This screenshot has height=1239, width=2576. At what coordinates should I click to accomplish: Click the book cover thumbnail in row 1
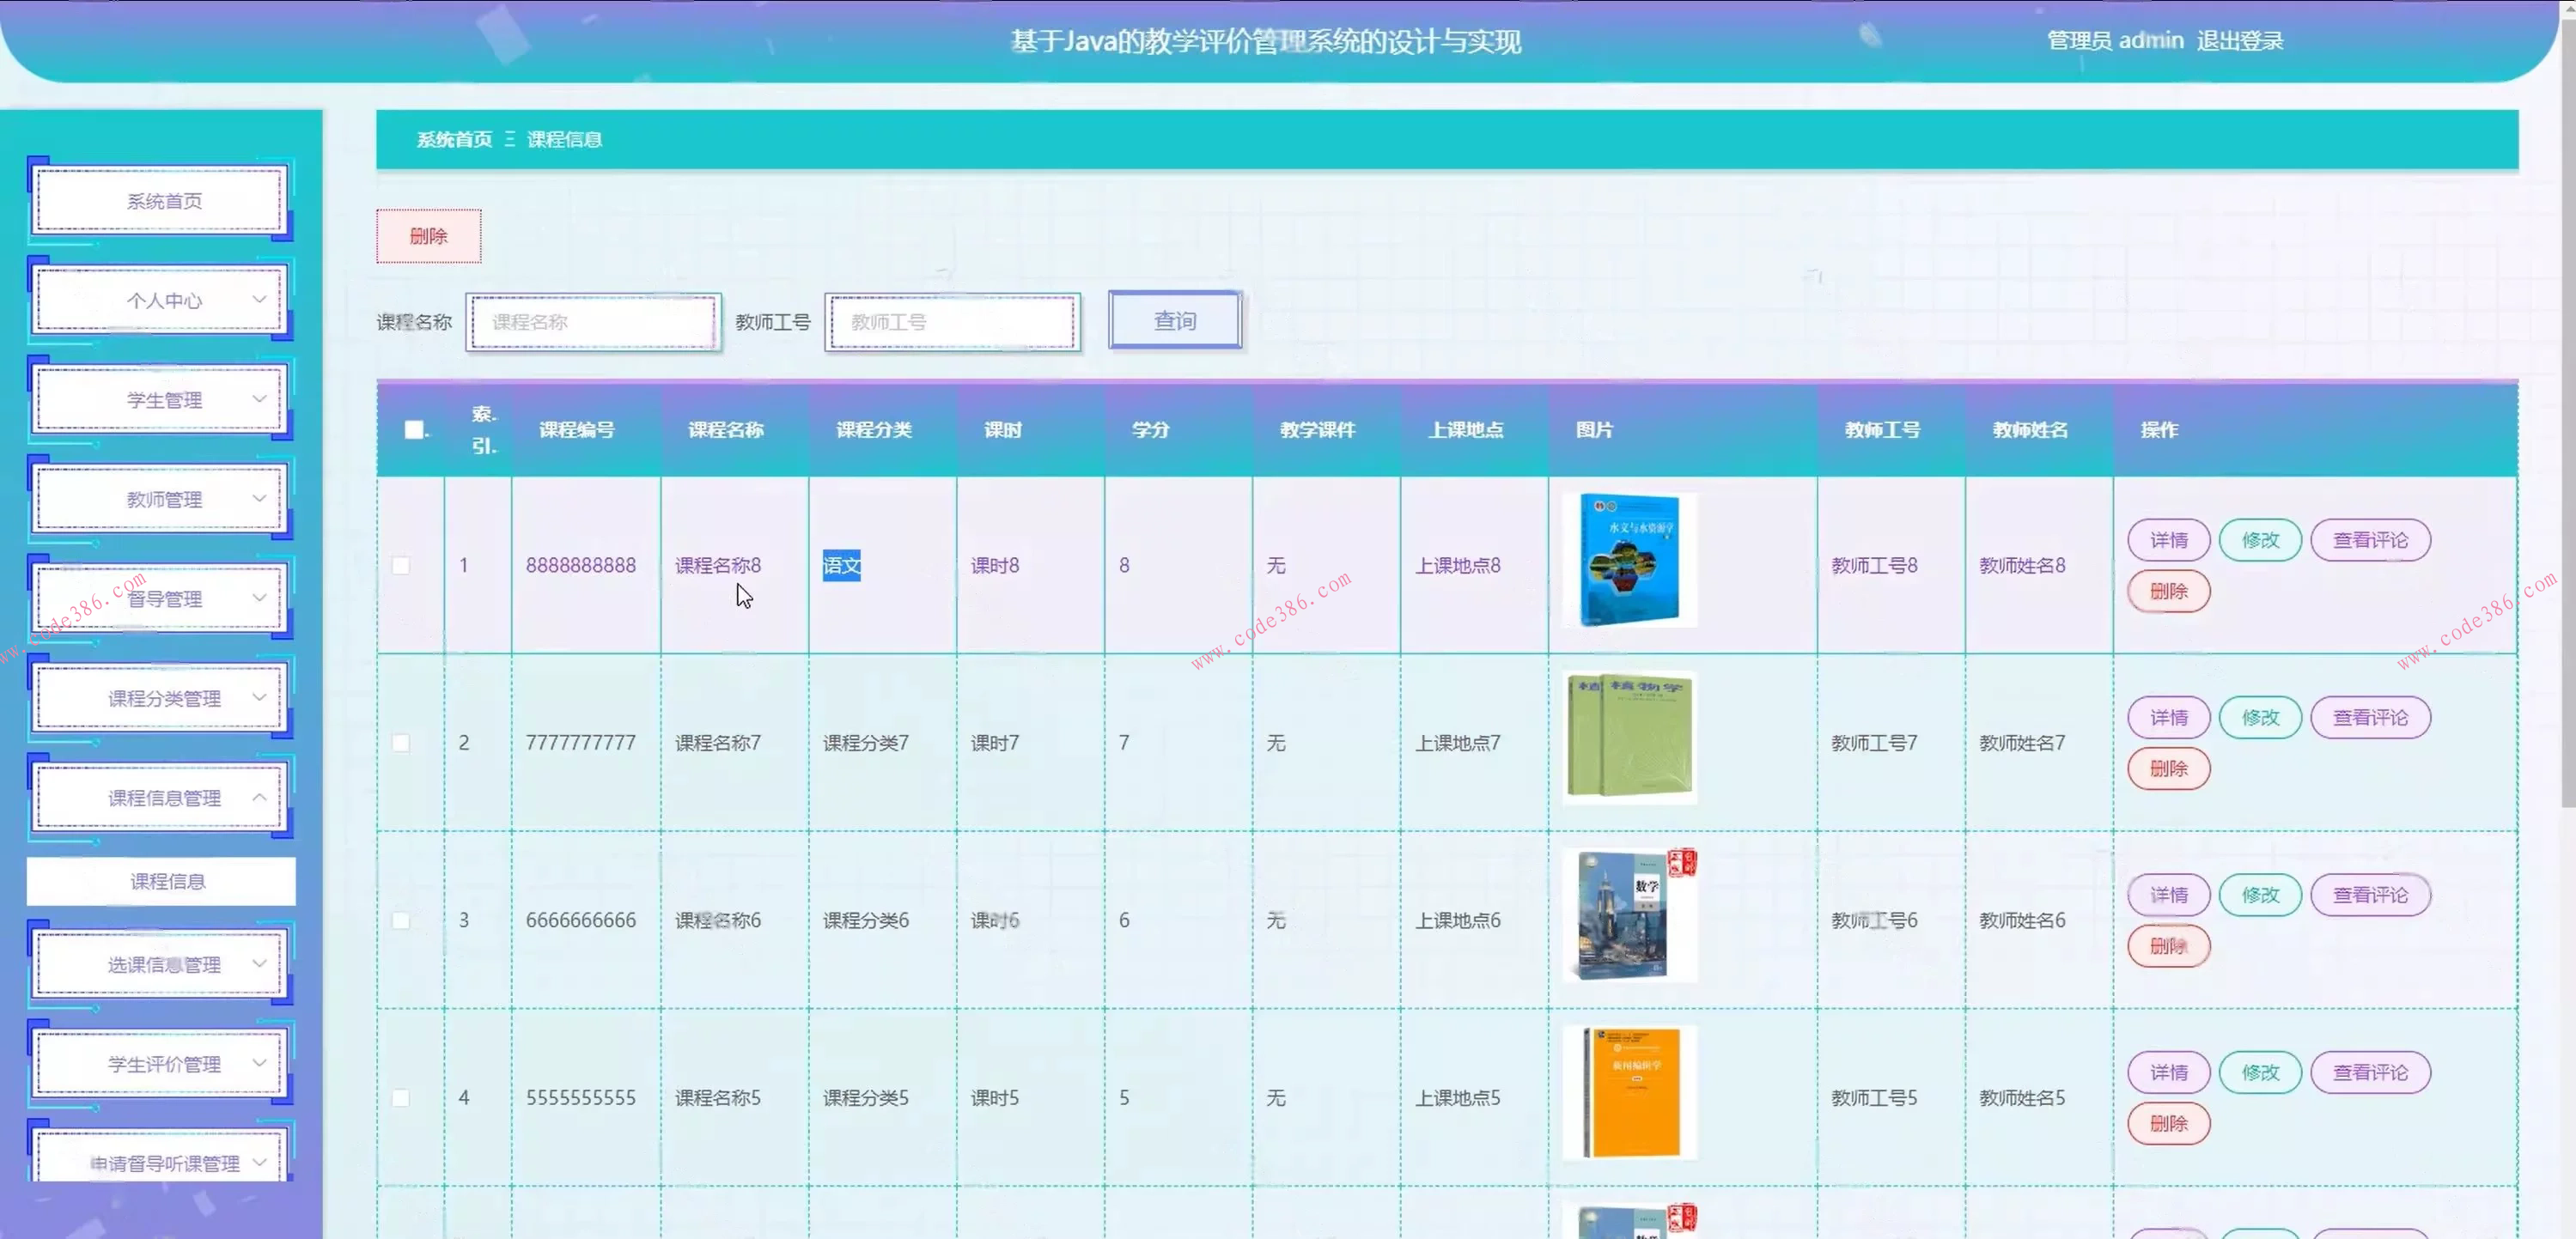click(1629, 561)
